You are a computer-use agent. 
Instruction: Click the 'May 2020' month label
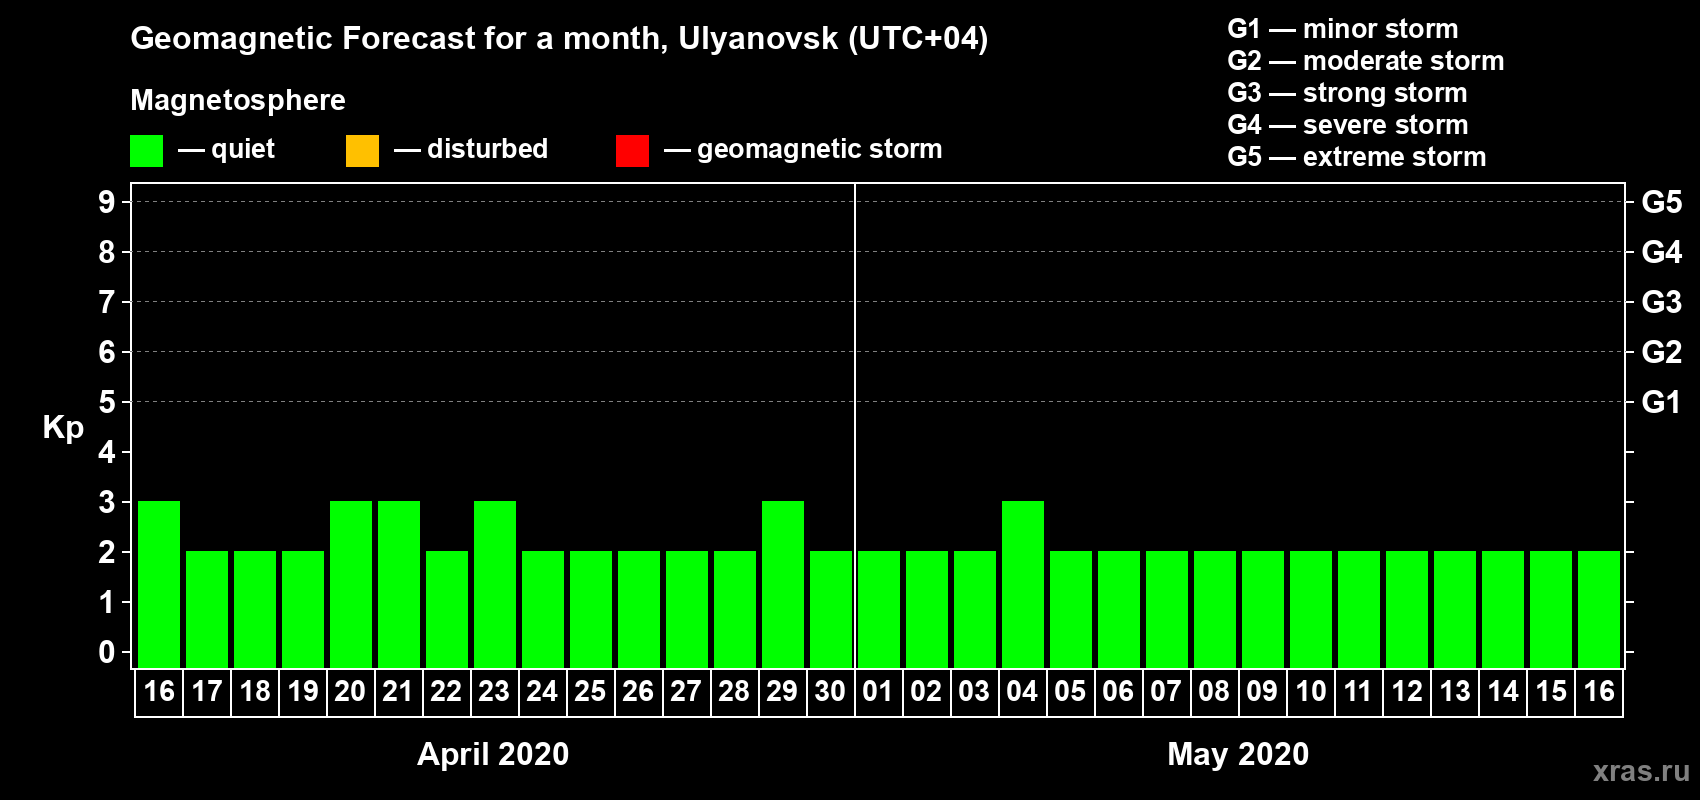coord(1238,754)
